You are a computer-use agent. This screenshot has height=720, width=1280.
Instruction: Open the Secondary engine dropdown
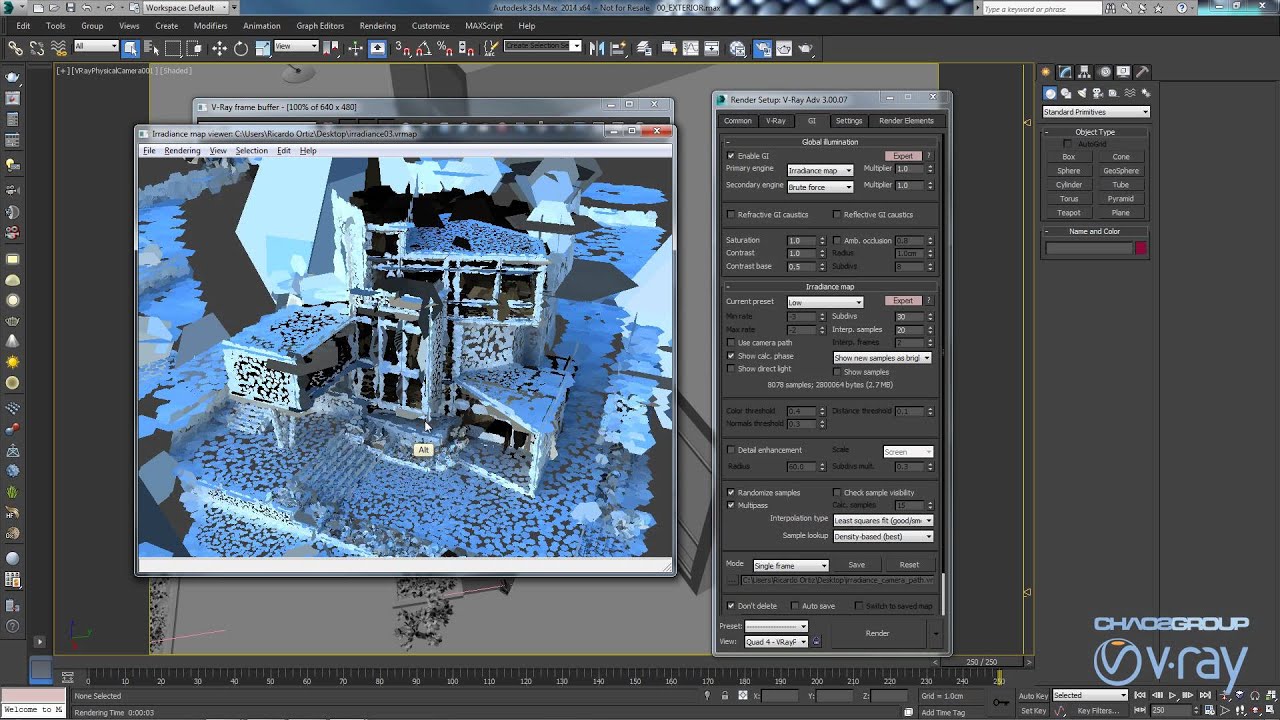[x=820, y=187]
